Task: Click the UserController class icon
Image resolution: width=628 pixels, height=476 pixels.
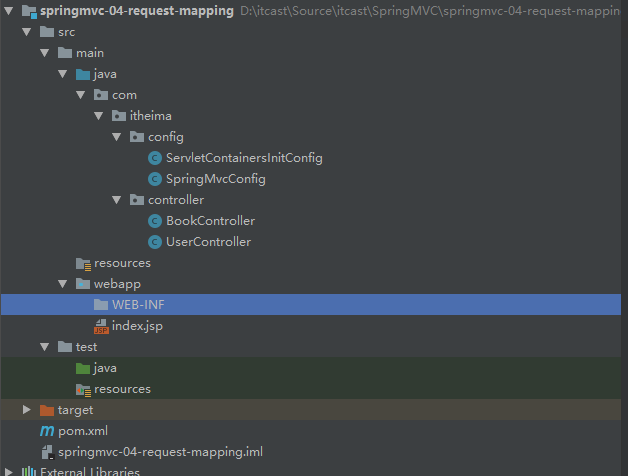Action: click(154, 242)
